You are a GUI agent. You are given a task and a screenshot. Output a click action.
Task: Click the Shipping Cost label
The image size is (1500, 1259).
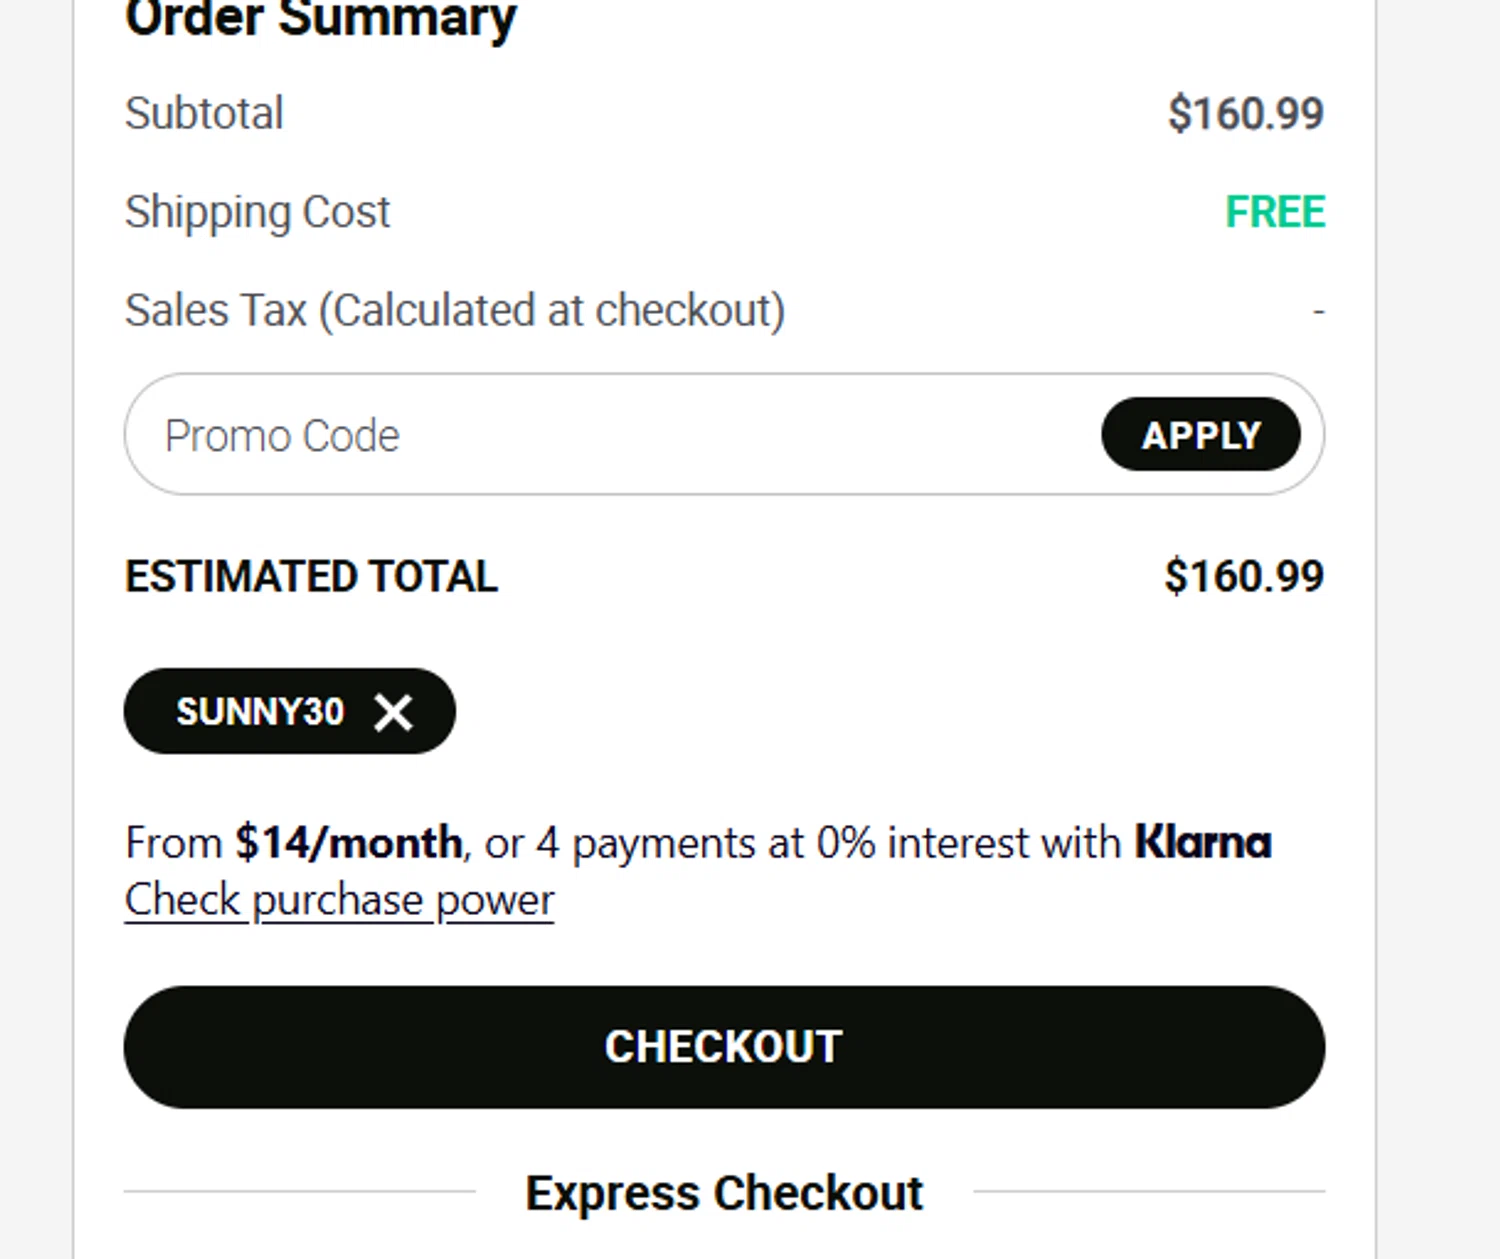(x=257, y=212)
